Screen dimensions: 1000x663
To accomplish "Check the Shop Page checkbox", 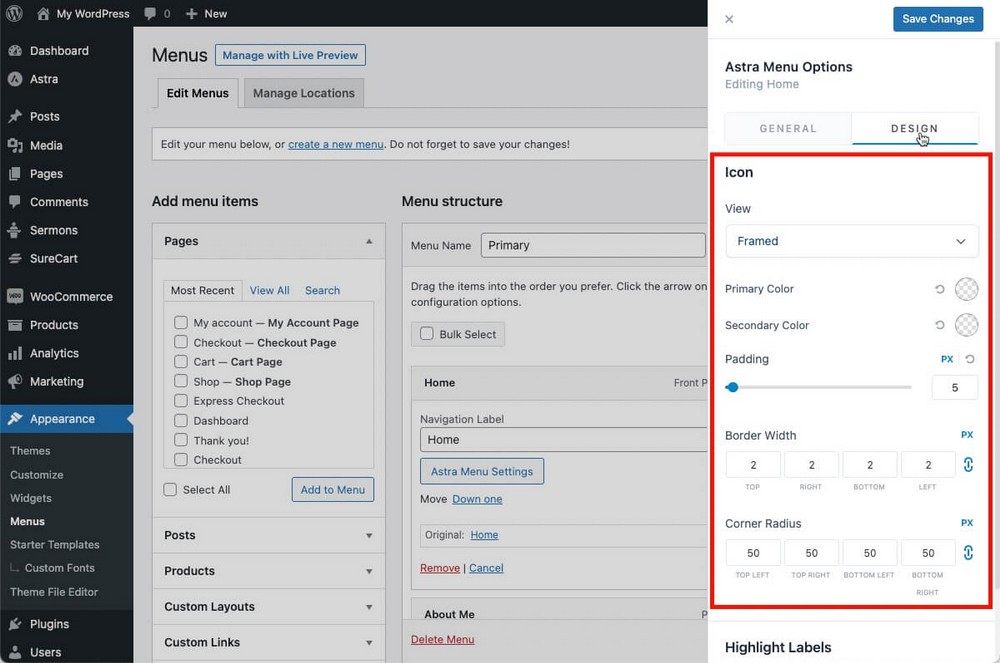I will coord(180,381).
